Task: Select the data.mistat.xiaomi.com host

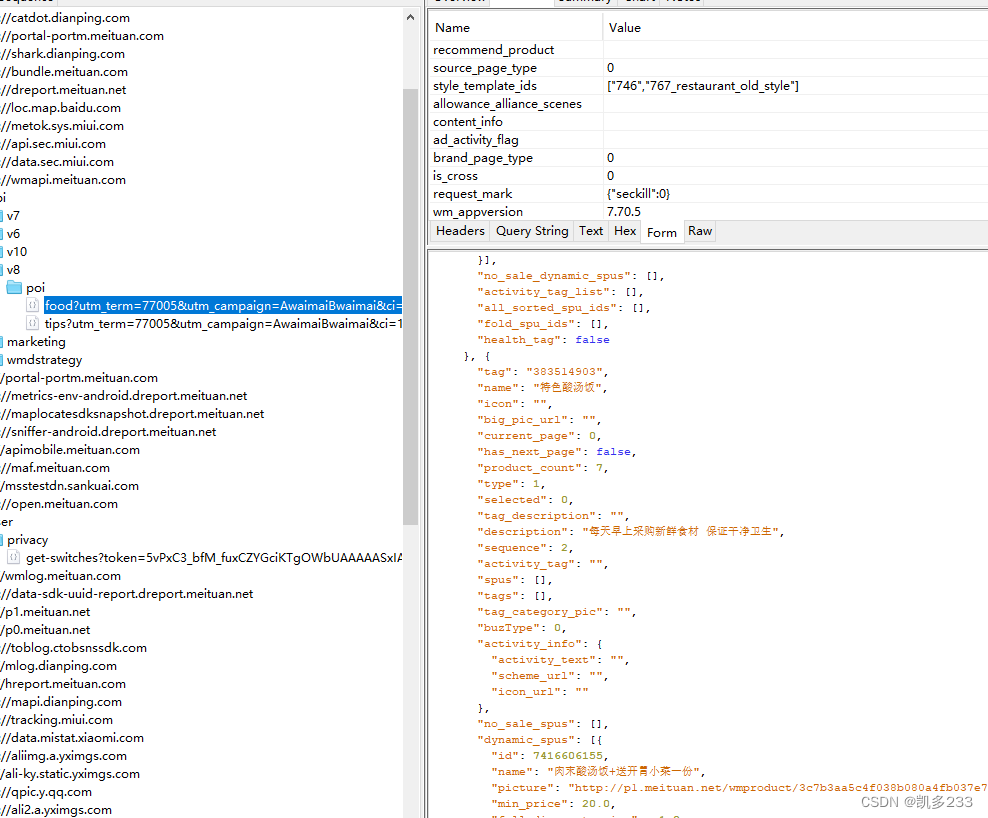Action: [72, 738]
